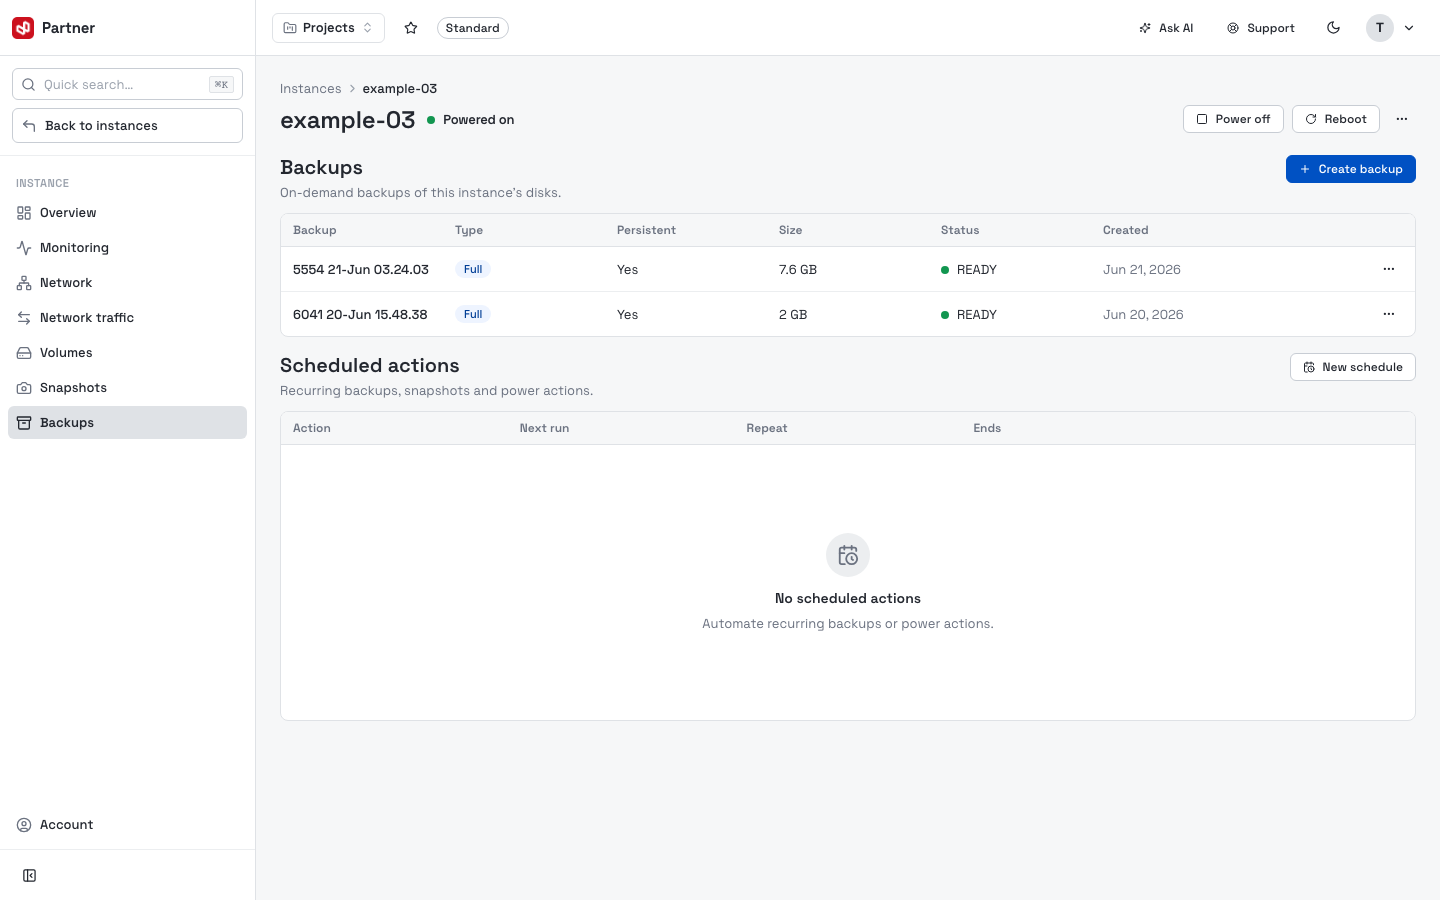Click the Status column header
Screen dimensions: 1440x900
(x=960, y=230)
